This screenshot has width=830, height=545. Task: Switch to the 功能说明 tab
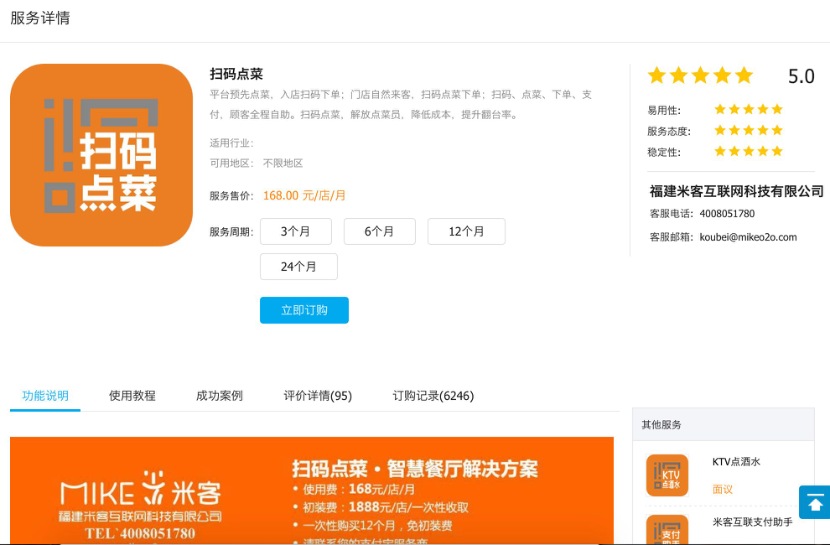coord(45,396)
